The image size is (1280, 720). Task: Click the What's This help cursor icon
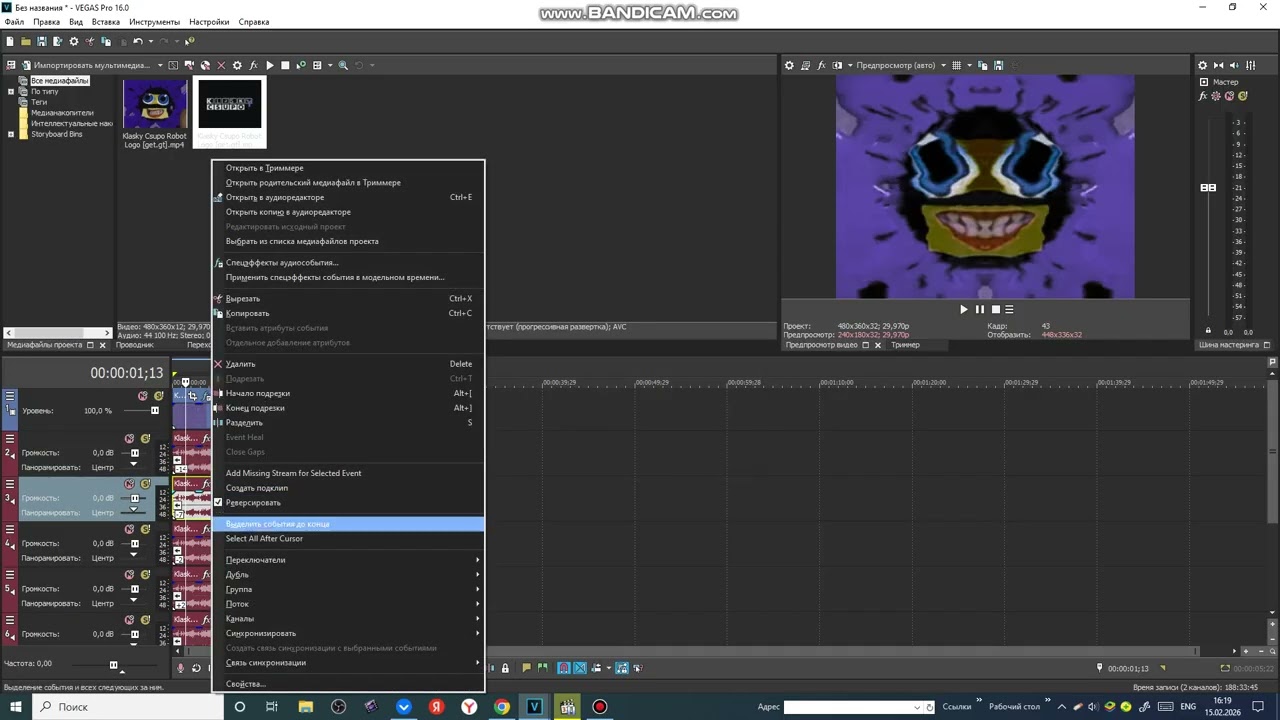(190, 41)
